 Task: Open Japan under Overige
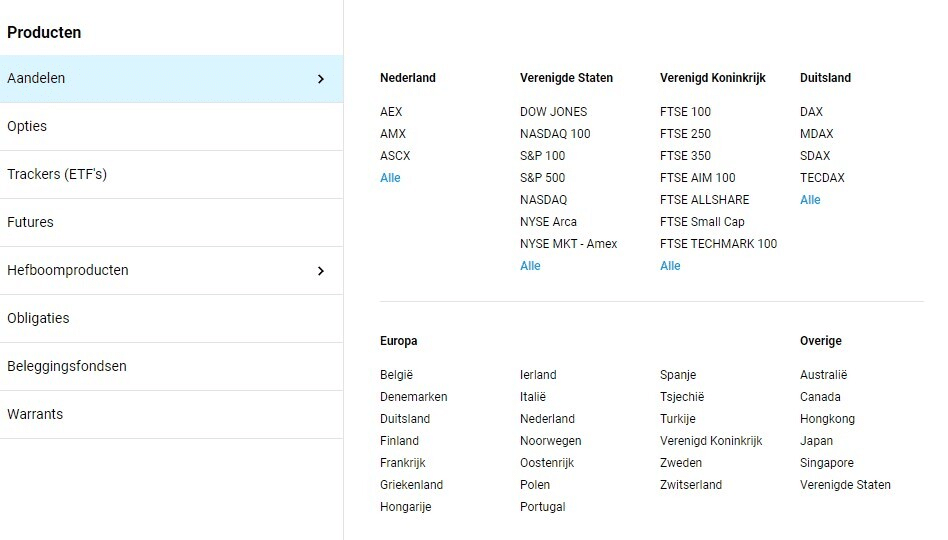coord(816,441)
